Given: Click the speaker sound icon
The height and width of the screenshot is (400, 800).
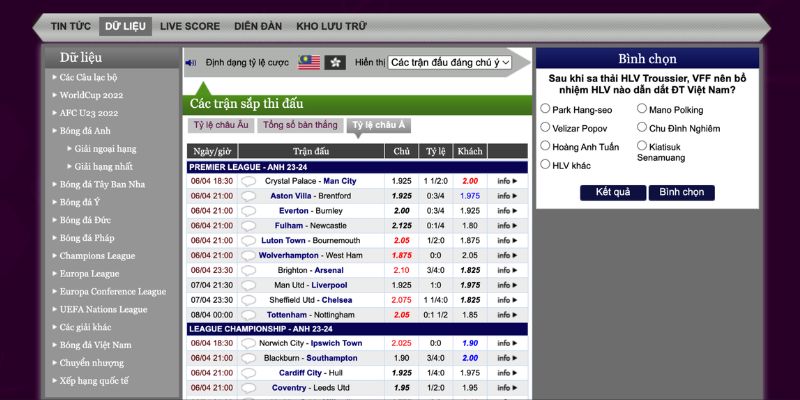Looking at the screenshot, I should pos(191,63).
